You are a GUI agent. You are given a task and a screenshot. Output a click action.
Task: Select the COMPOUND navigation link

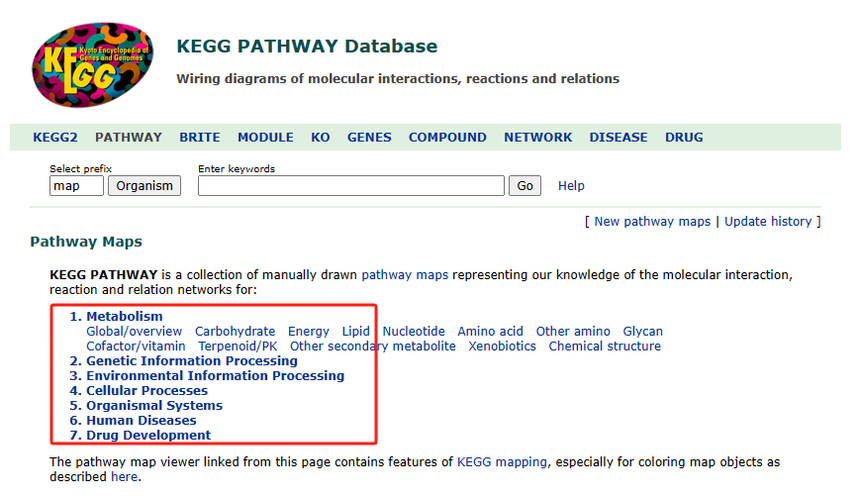pyautogui.click(x=448, y=137)
